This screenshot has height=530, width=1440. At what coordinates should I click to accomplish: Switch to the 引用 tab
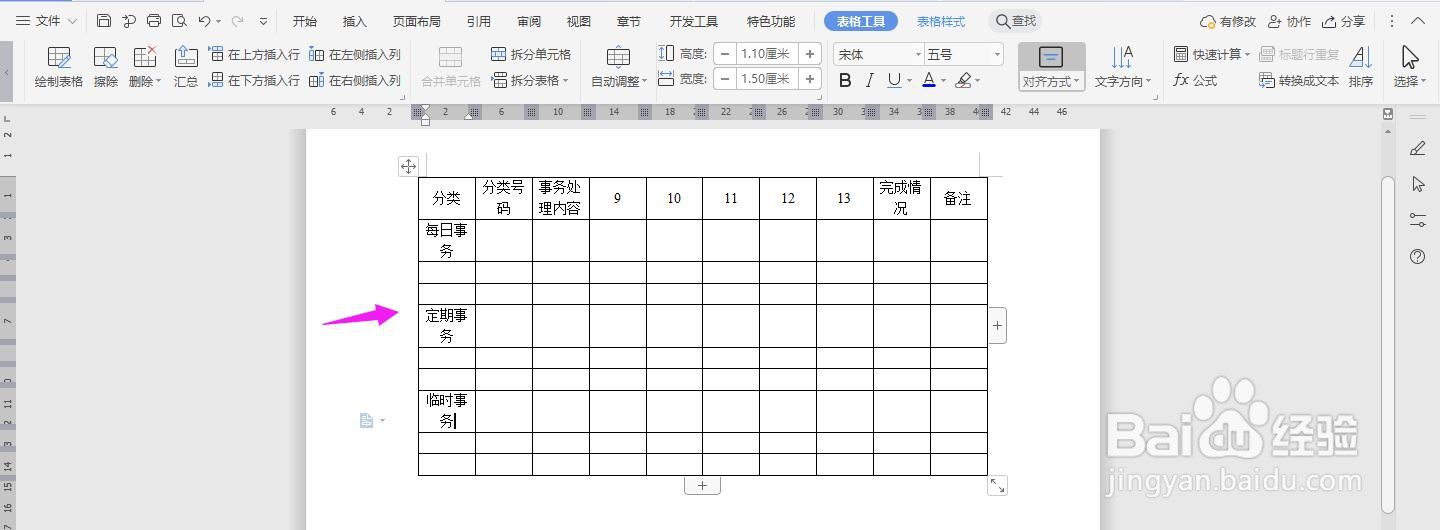478,21
